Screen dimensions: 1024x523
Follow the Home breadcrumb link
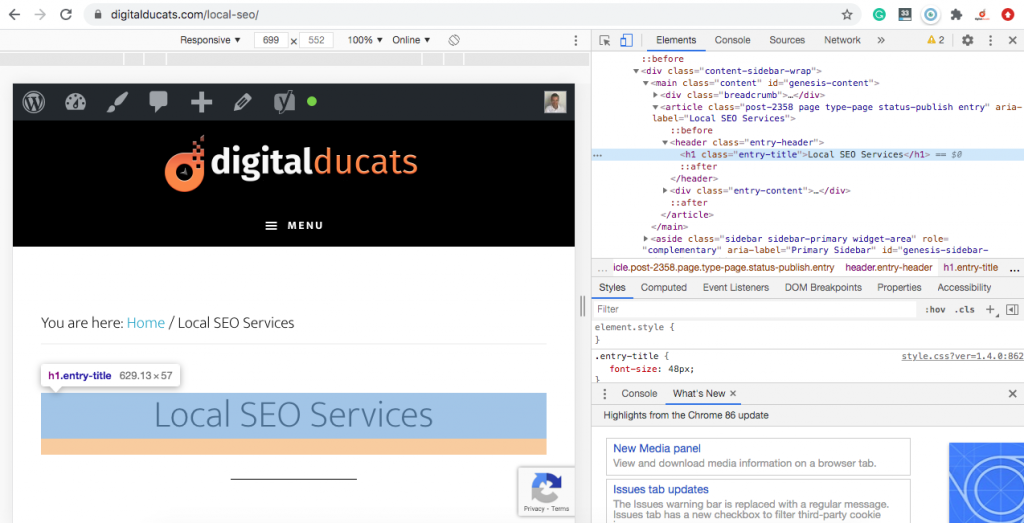coord(146,323)
